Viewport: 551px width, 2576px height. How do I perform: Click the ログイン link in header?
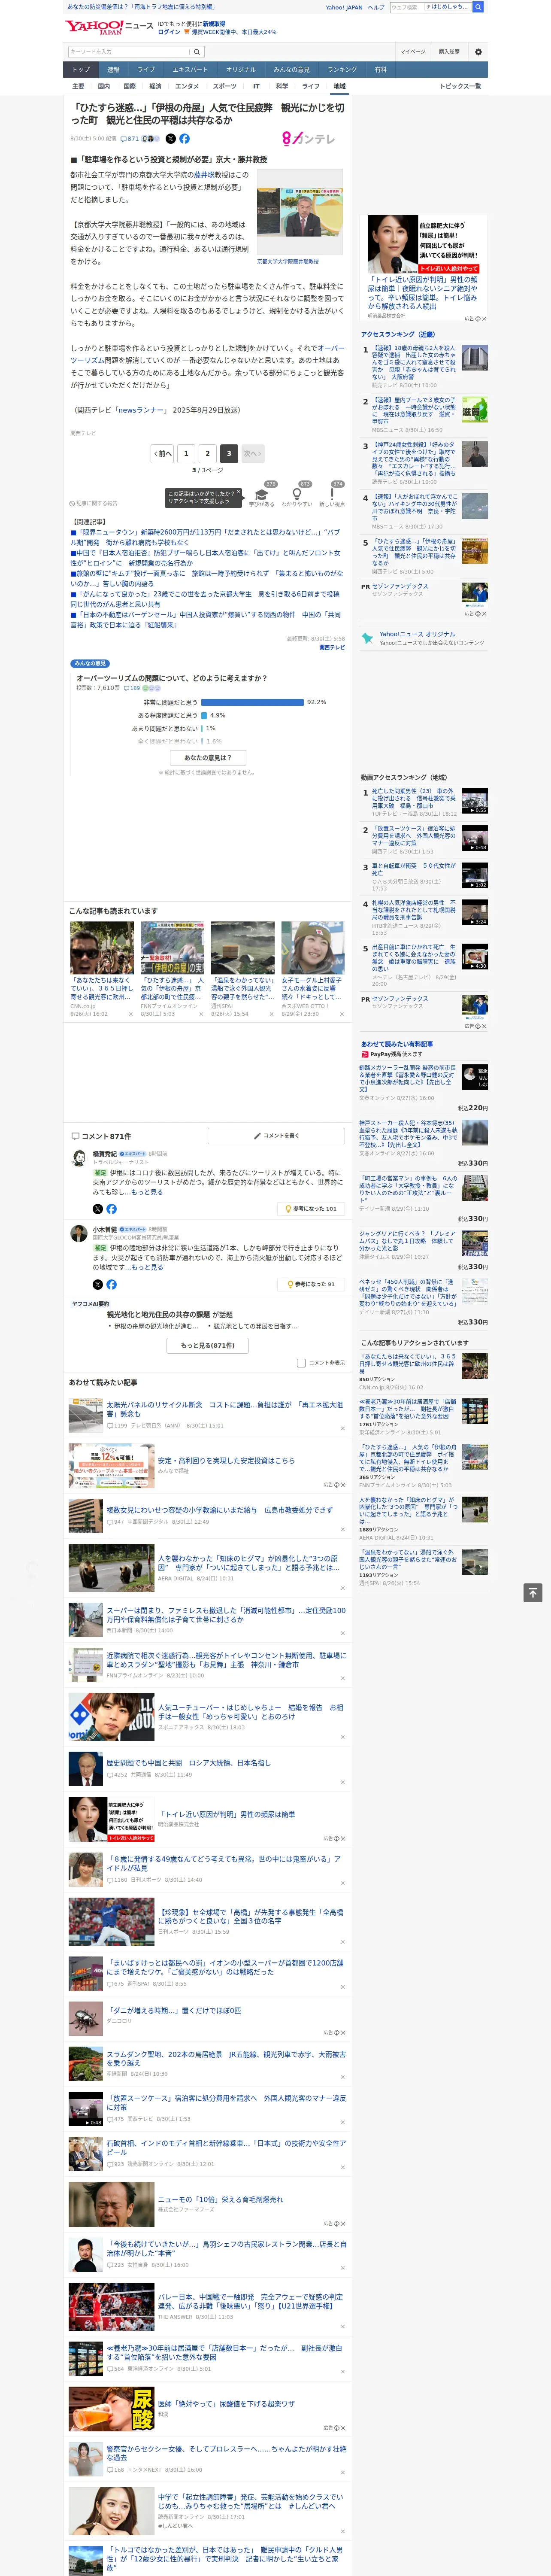pos(169,32)
